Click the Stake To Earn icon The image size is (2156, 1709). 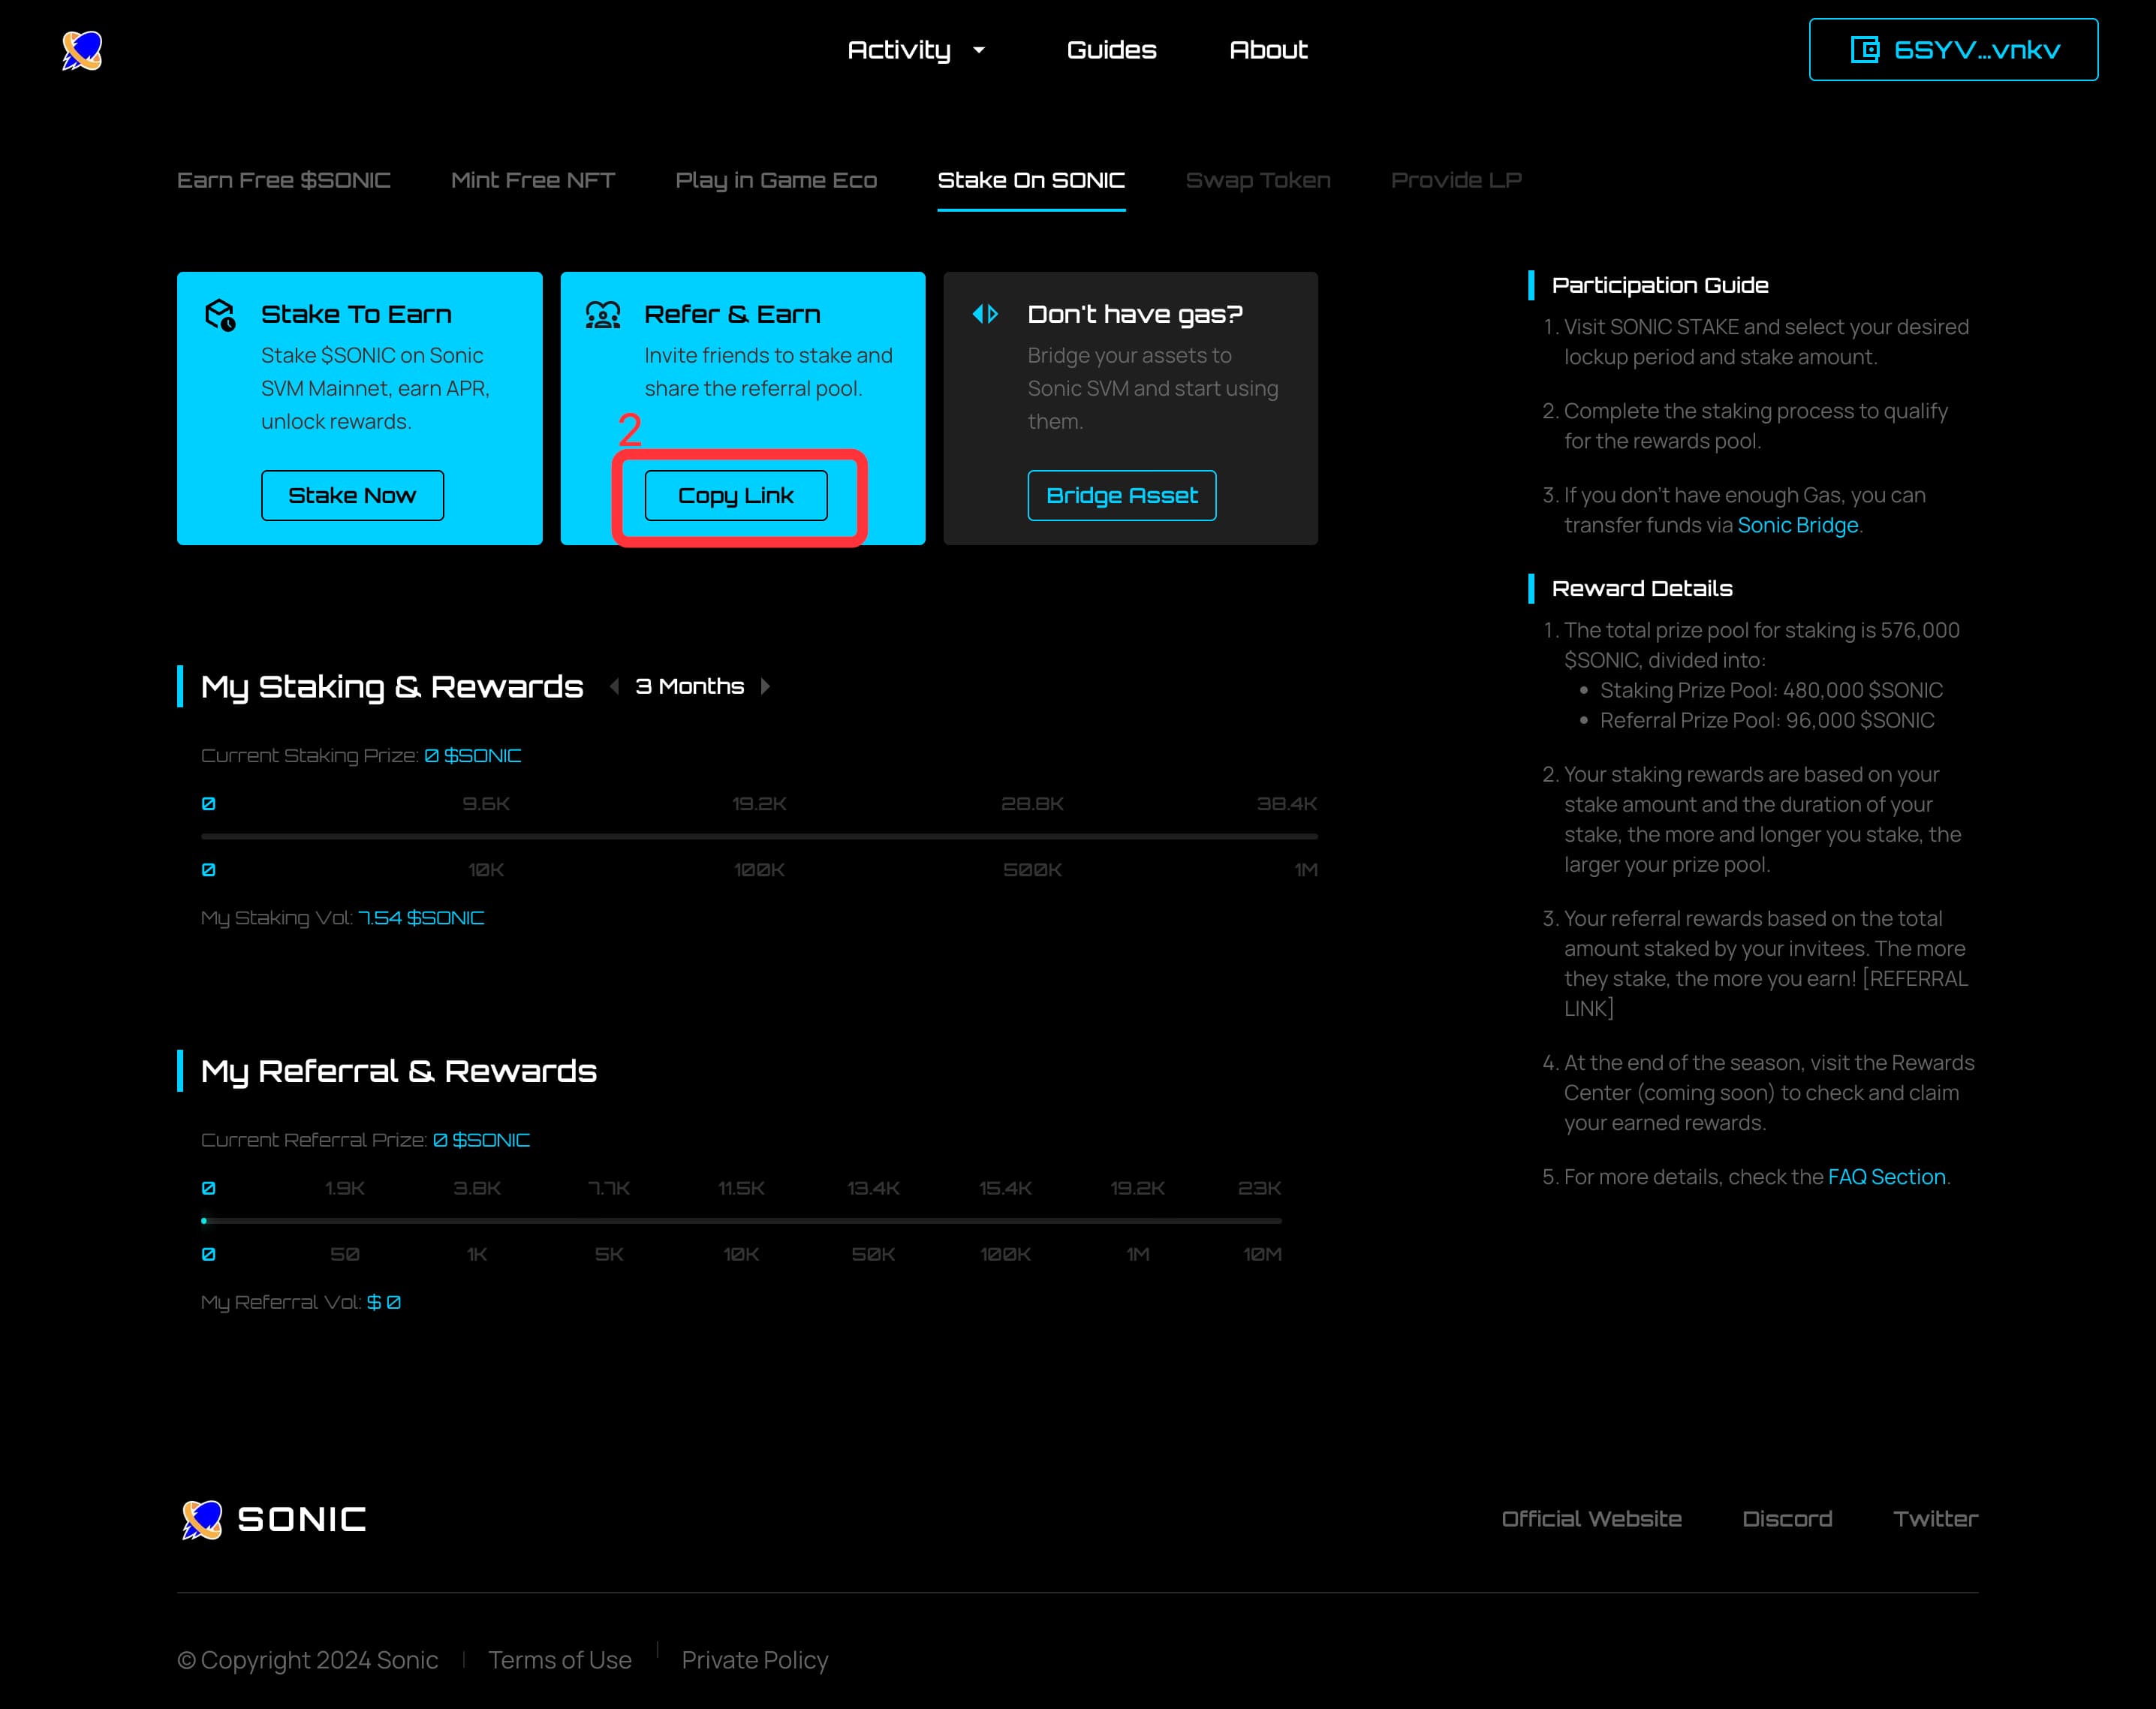click(220, 315)
